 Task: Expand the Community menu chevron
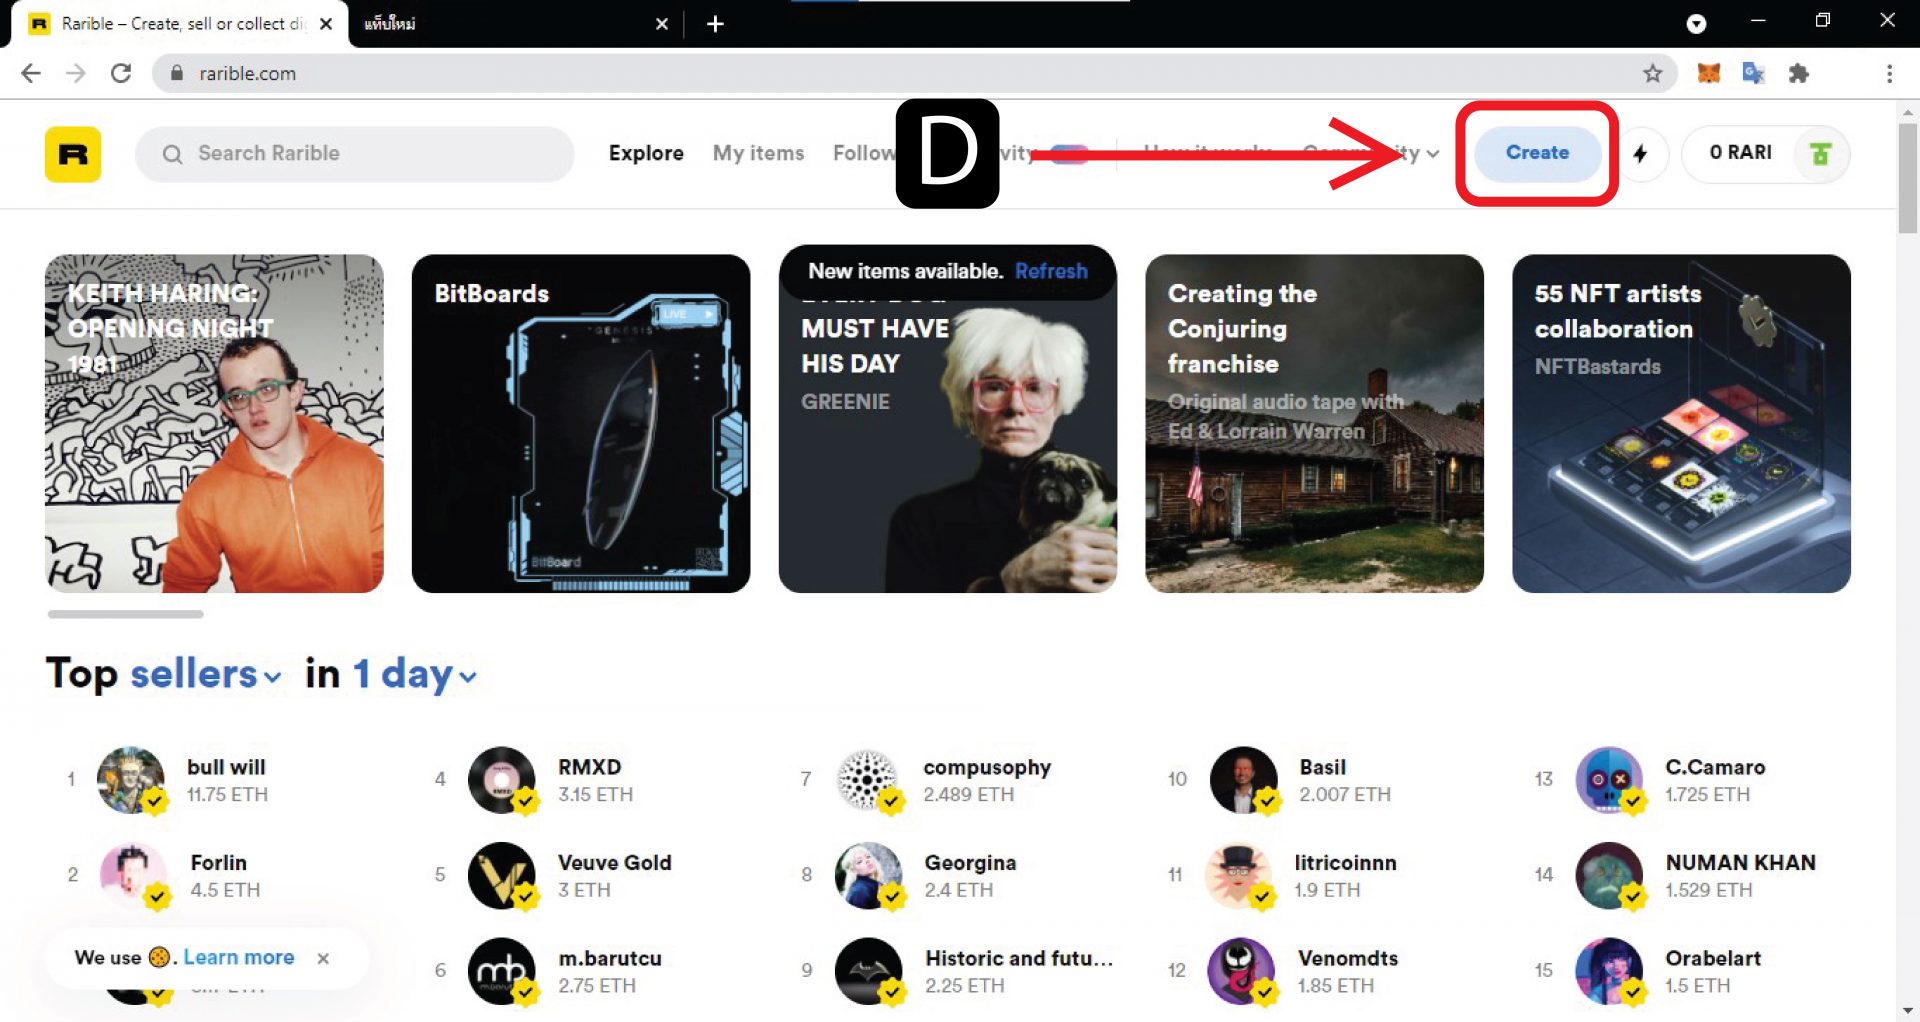click(x=1433, y=154)
